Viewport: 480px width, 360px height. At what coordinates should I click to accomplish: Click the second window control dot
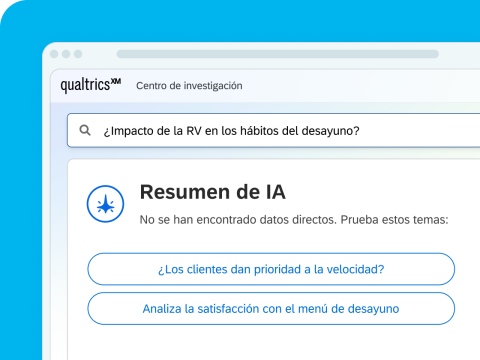[x=66, y=54]
